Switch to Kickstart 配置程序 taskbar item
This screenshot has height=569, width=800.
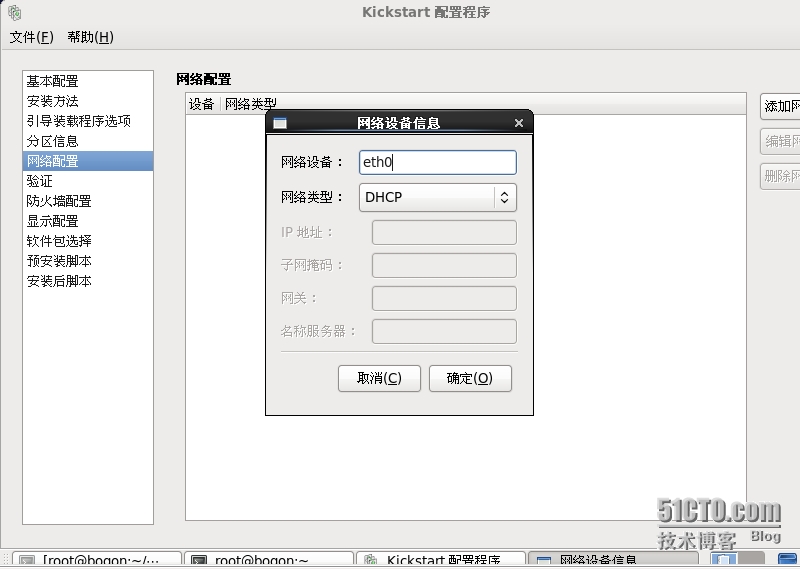tap(441, 559)
